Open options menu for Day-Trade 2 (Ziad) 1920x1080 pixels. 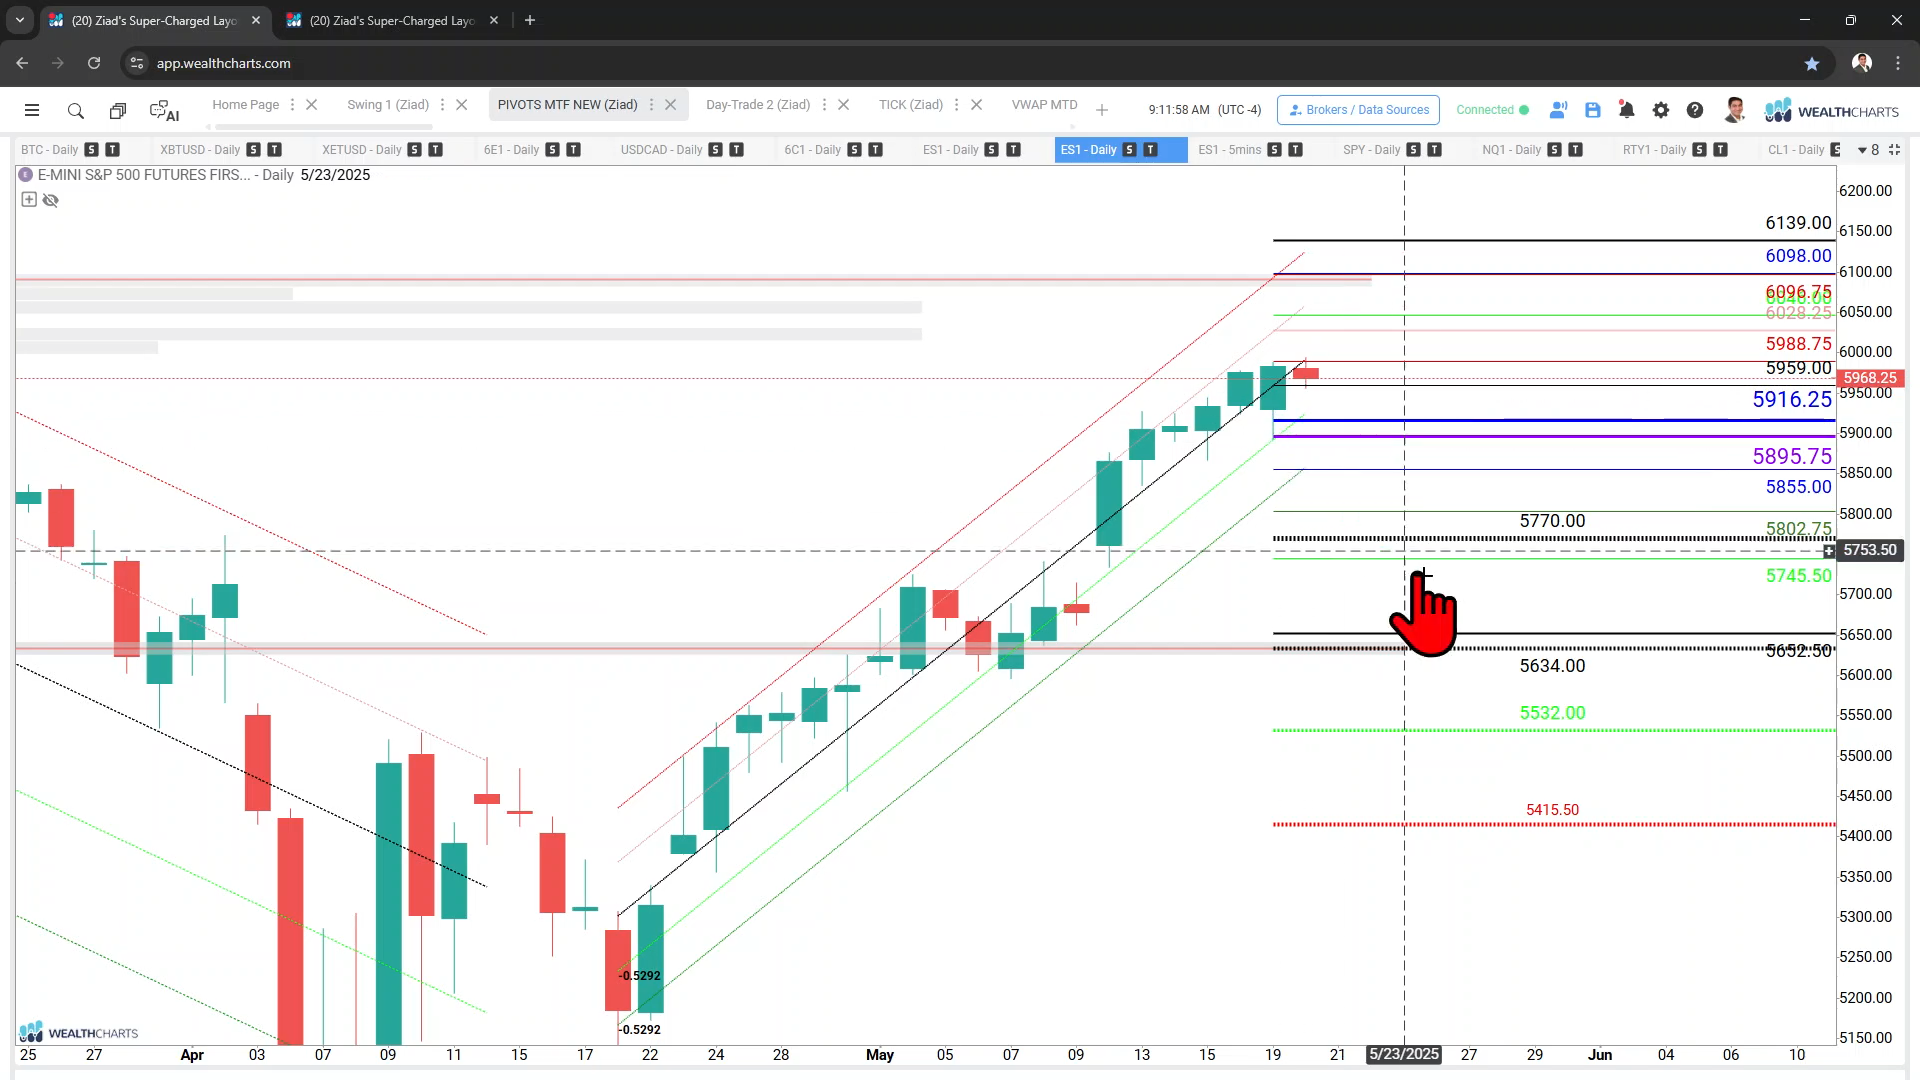(824, 105)
